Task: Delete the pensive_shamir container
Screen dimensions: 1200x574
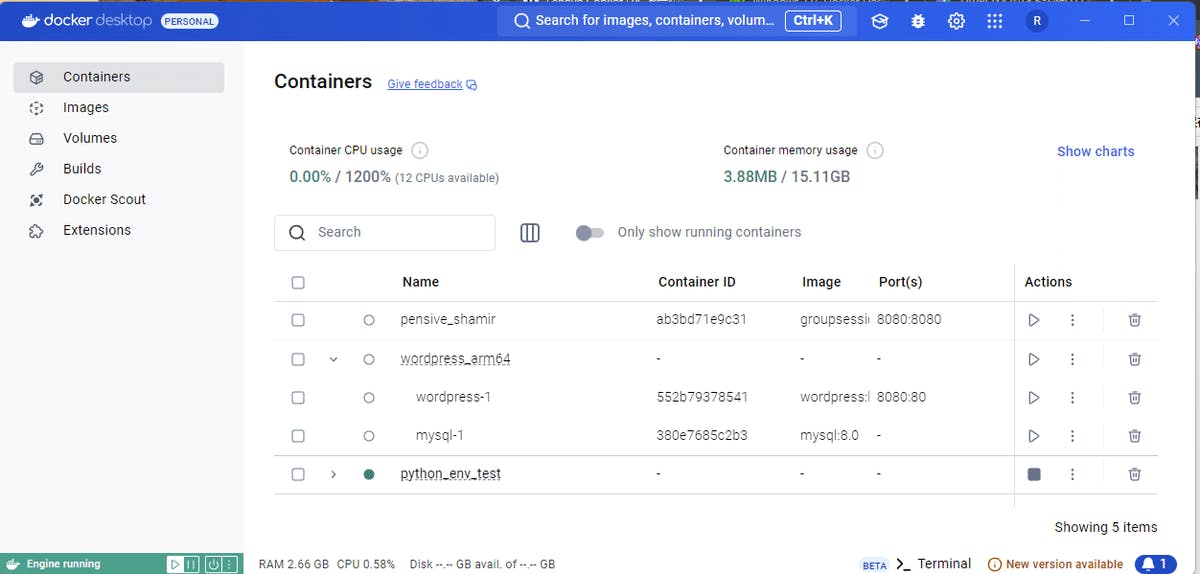Action: point(1135,320)
